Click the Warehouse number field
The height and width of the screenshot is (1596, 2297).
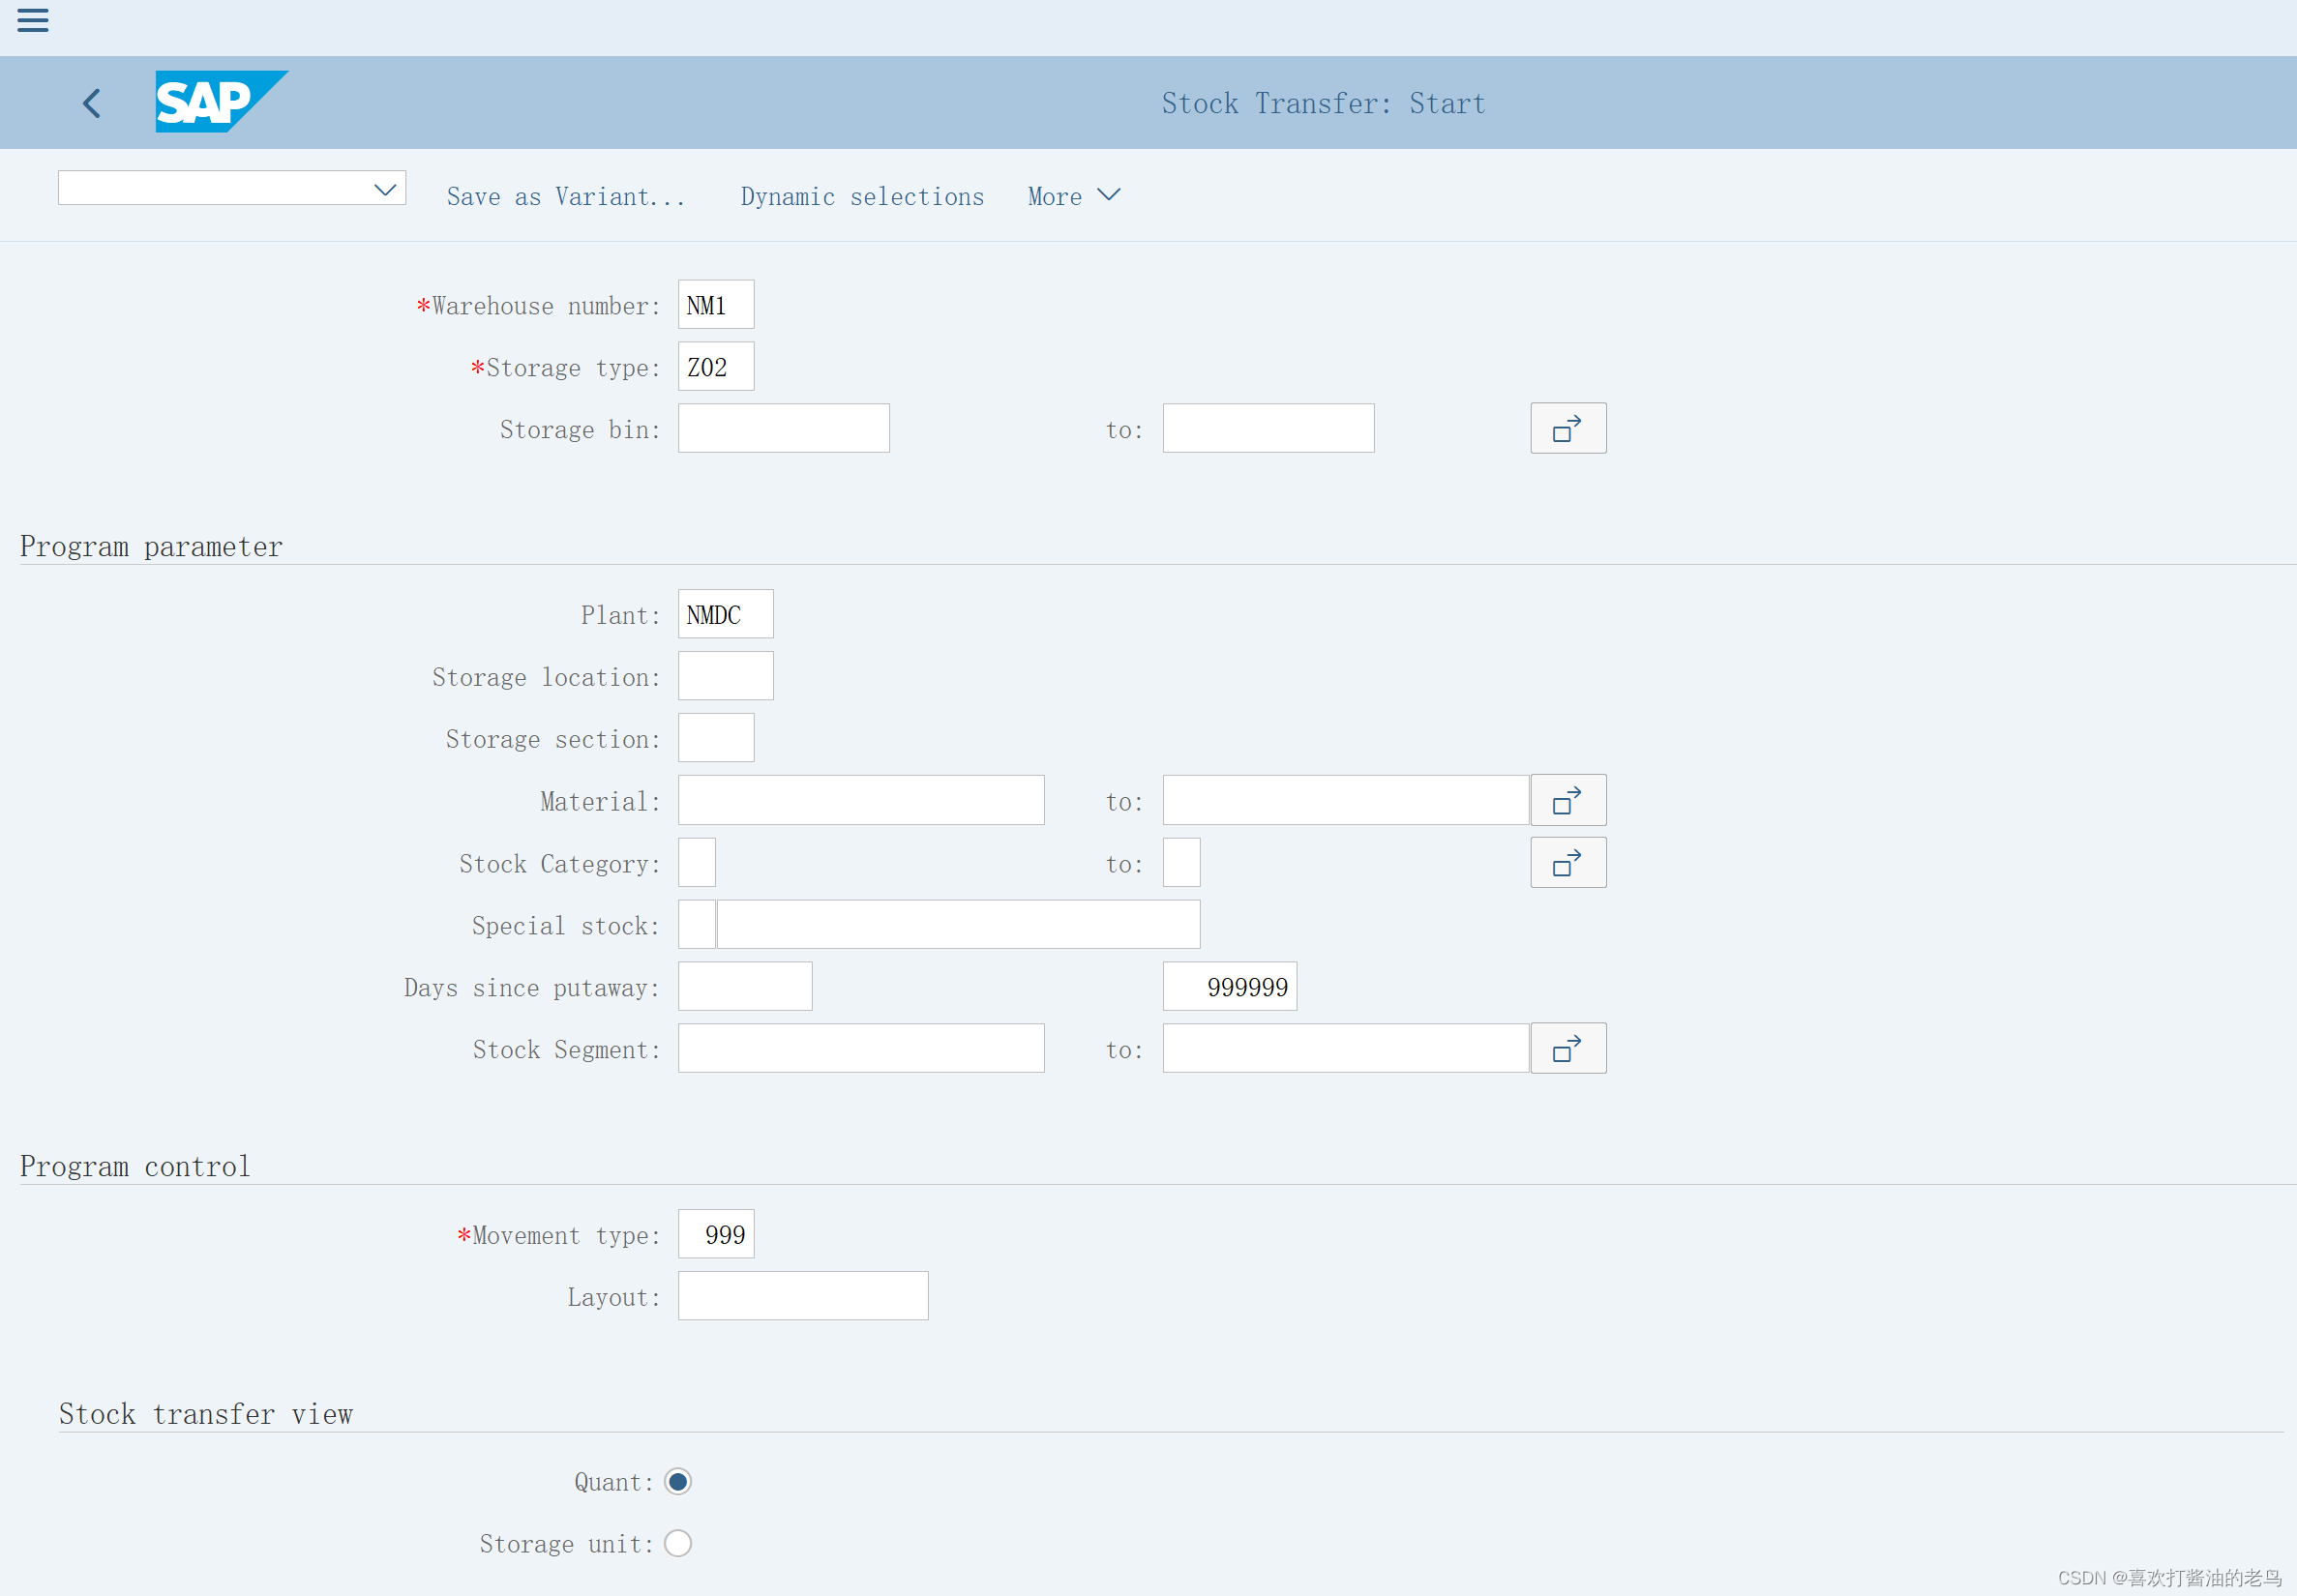[716, 305]
